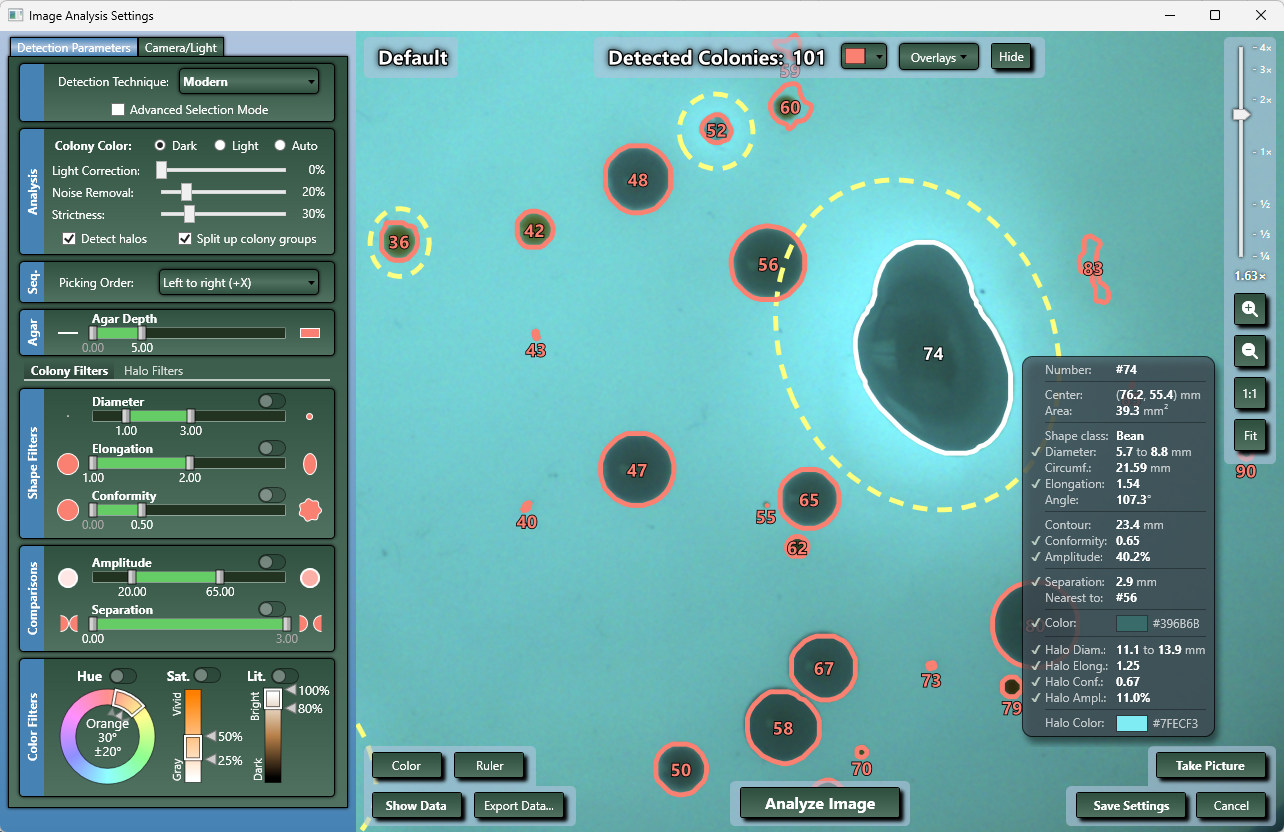The image size is (1284, 832).
Task: Click the zoom out magnifier icon
Action: tap(1249, 351)
